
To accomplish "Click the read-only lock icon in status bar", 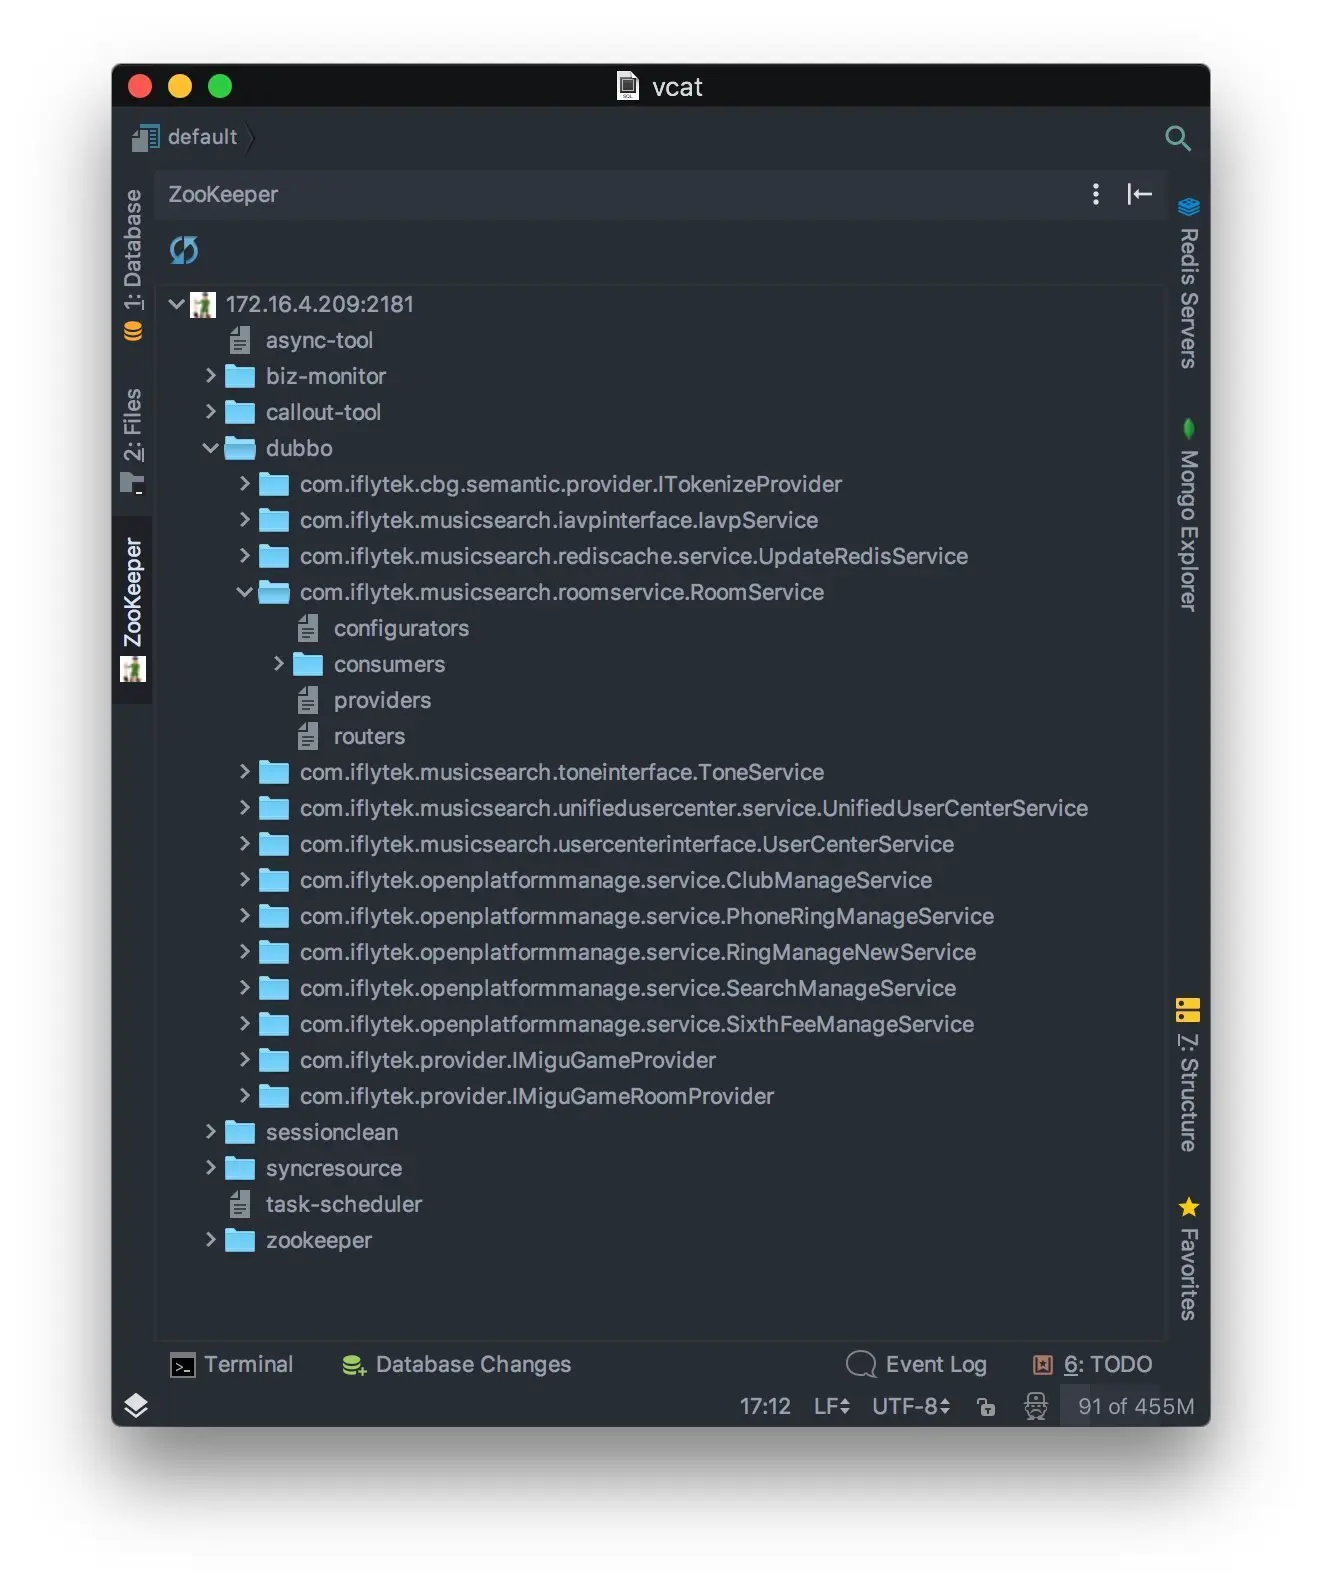I will (986, 1407).
